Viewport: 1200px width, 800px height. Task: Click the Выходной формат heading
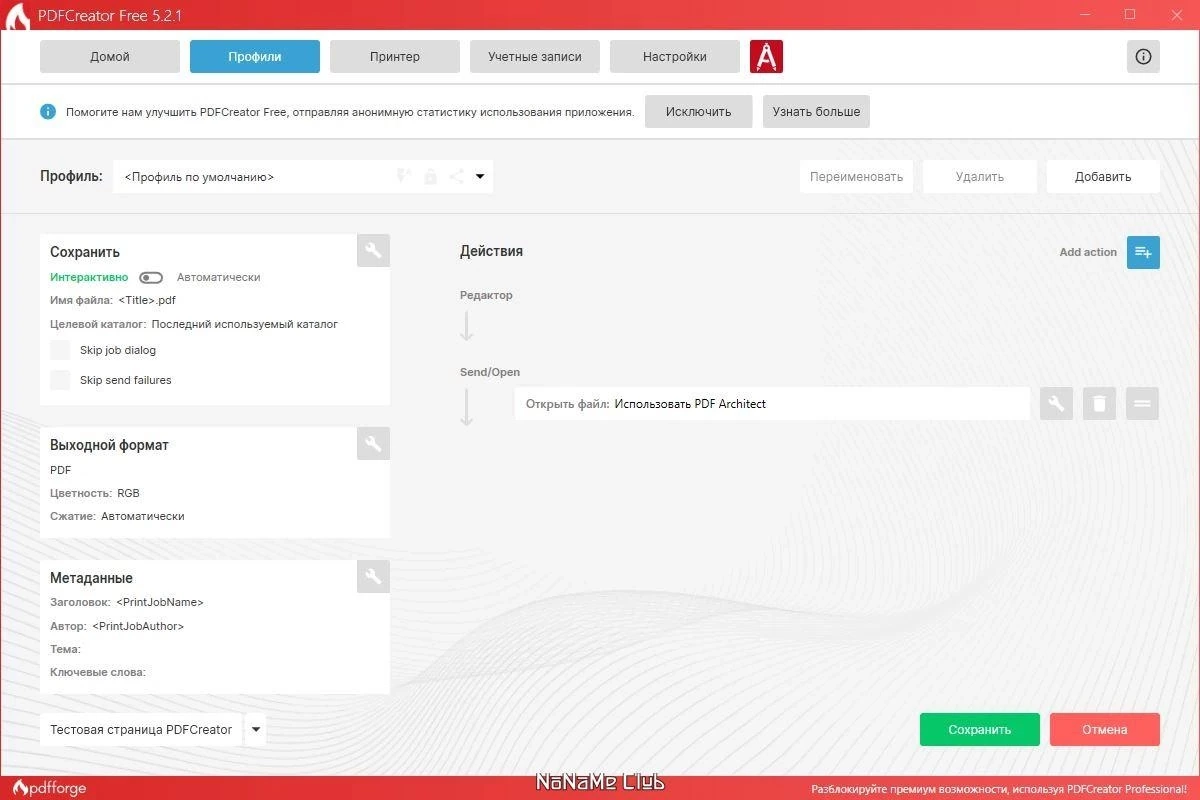(x=109, y=445)
